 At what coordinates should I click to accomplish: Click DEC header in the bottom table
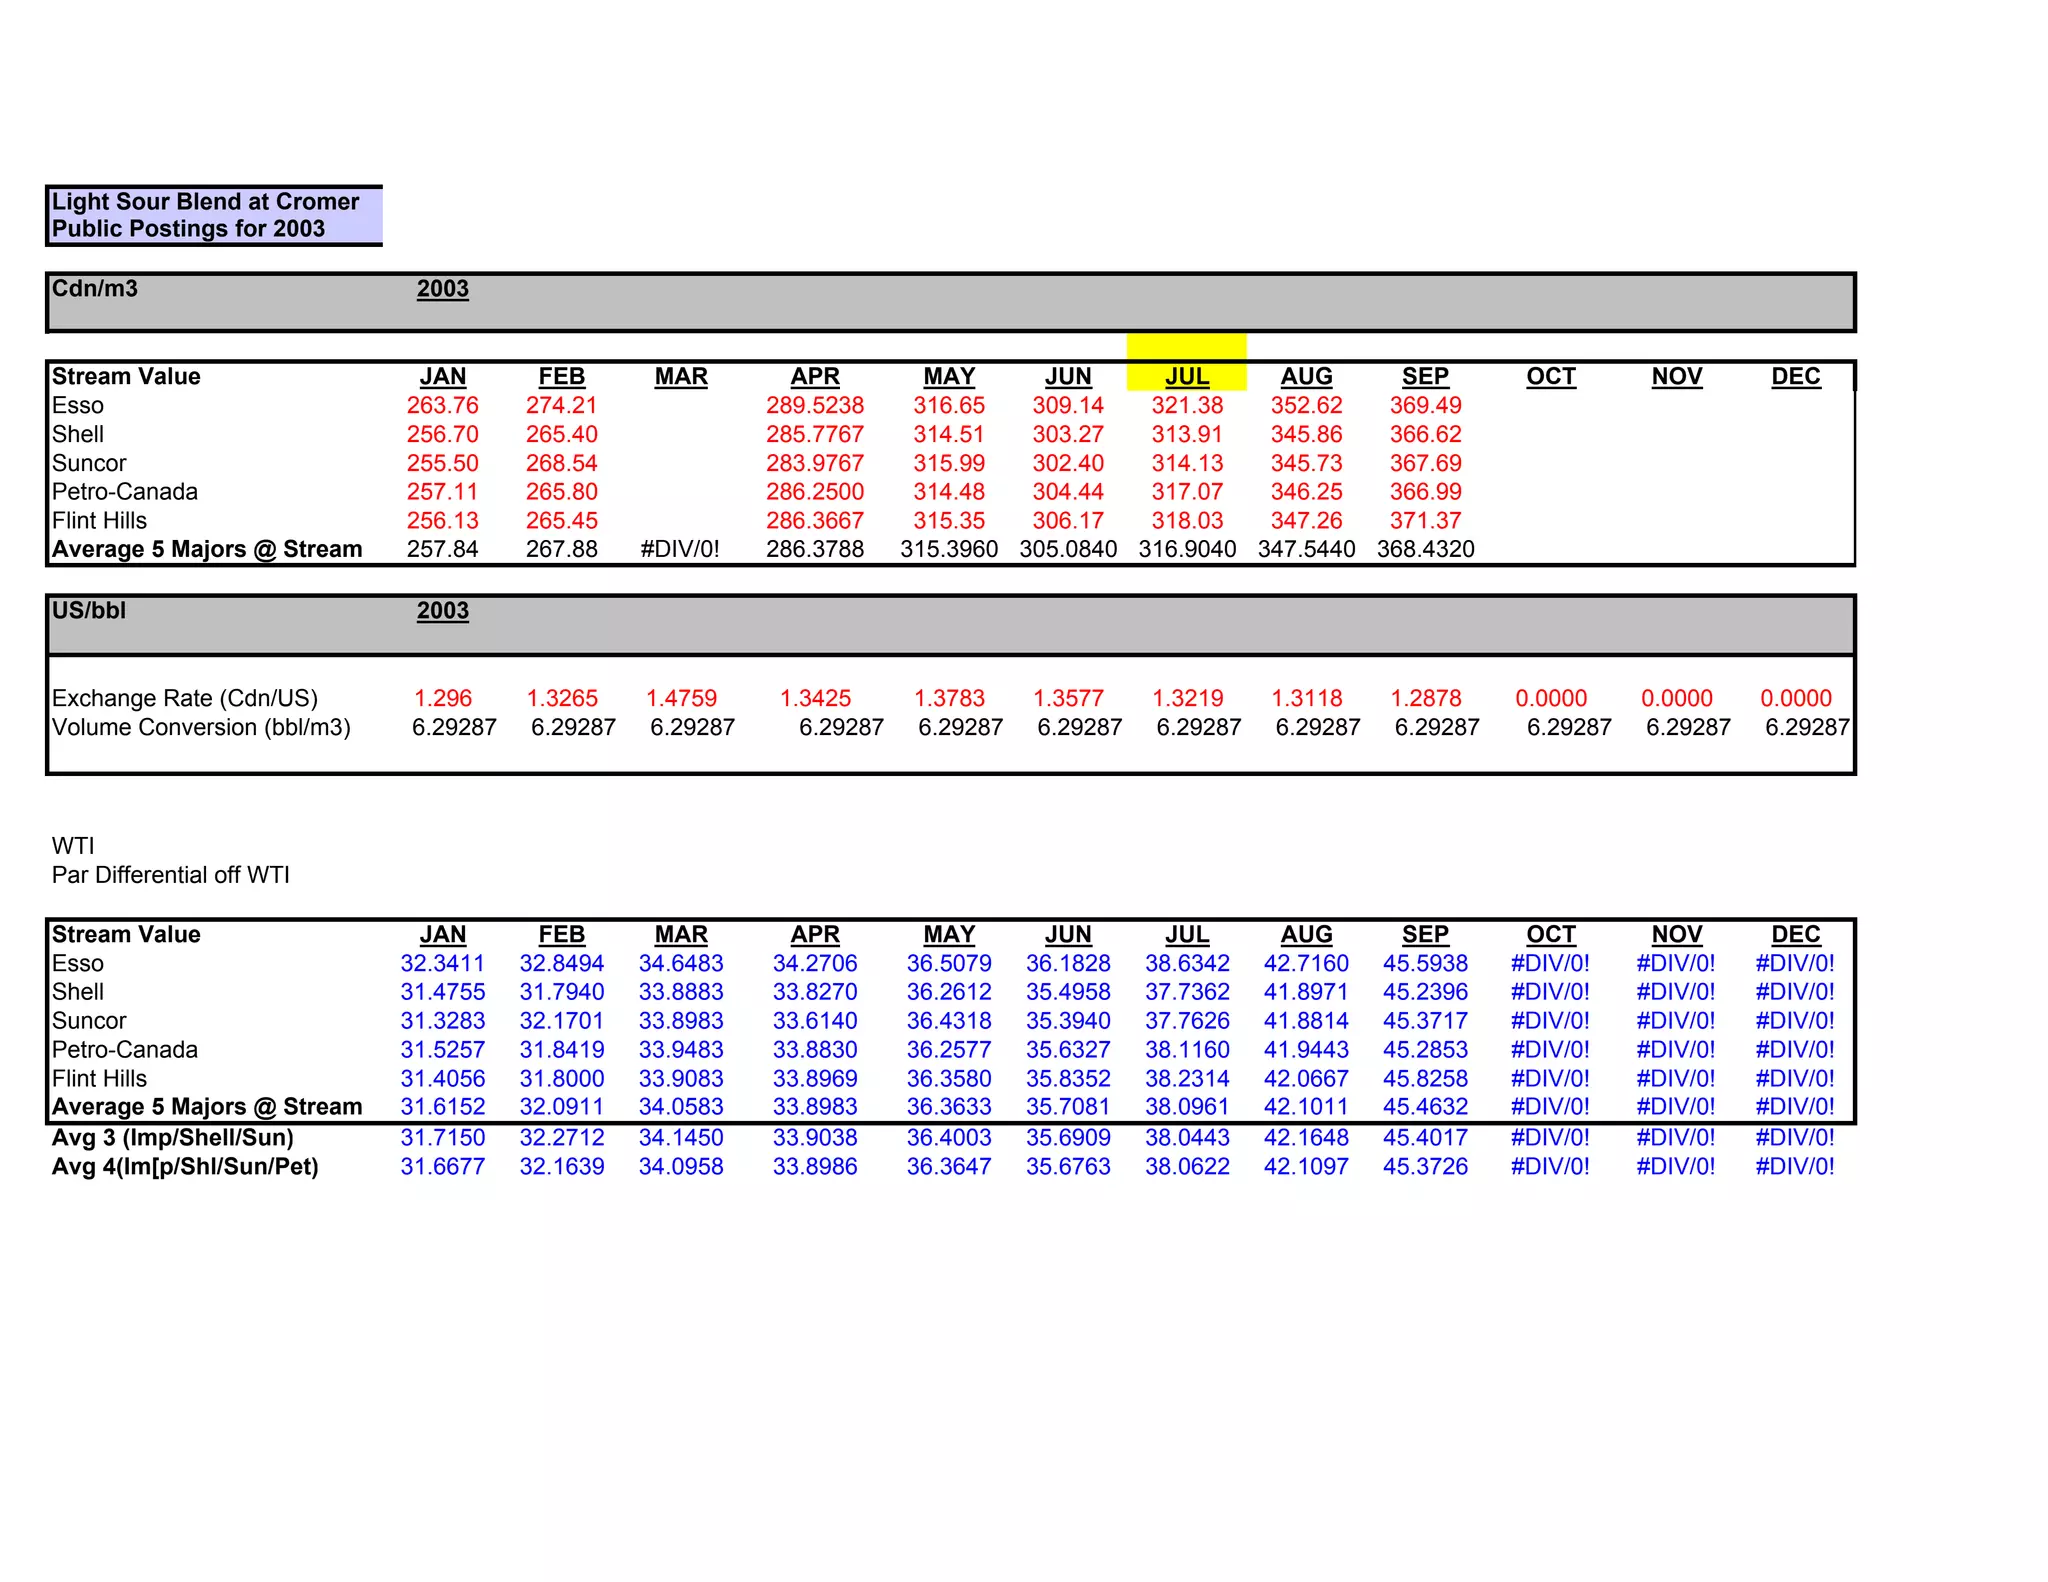click(1795, 934)
